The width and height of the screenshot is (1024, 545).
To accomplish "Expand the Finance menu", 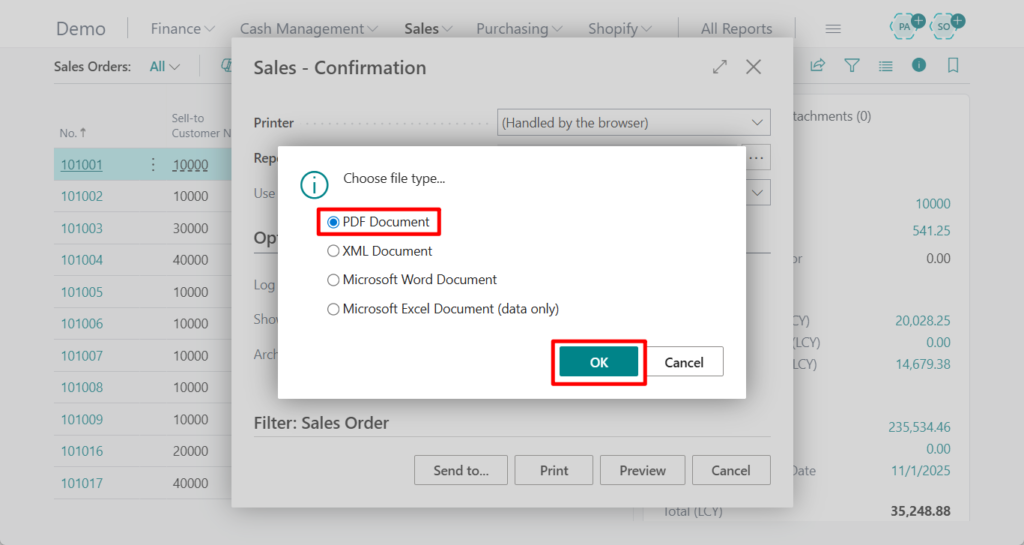I will click(182, 29).
